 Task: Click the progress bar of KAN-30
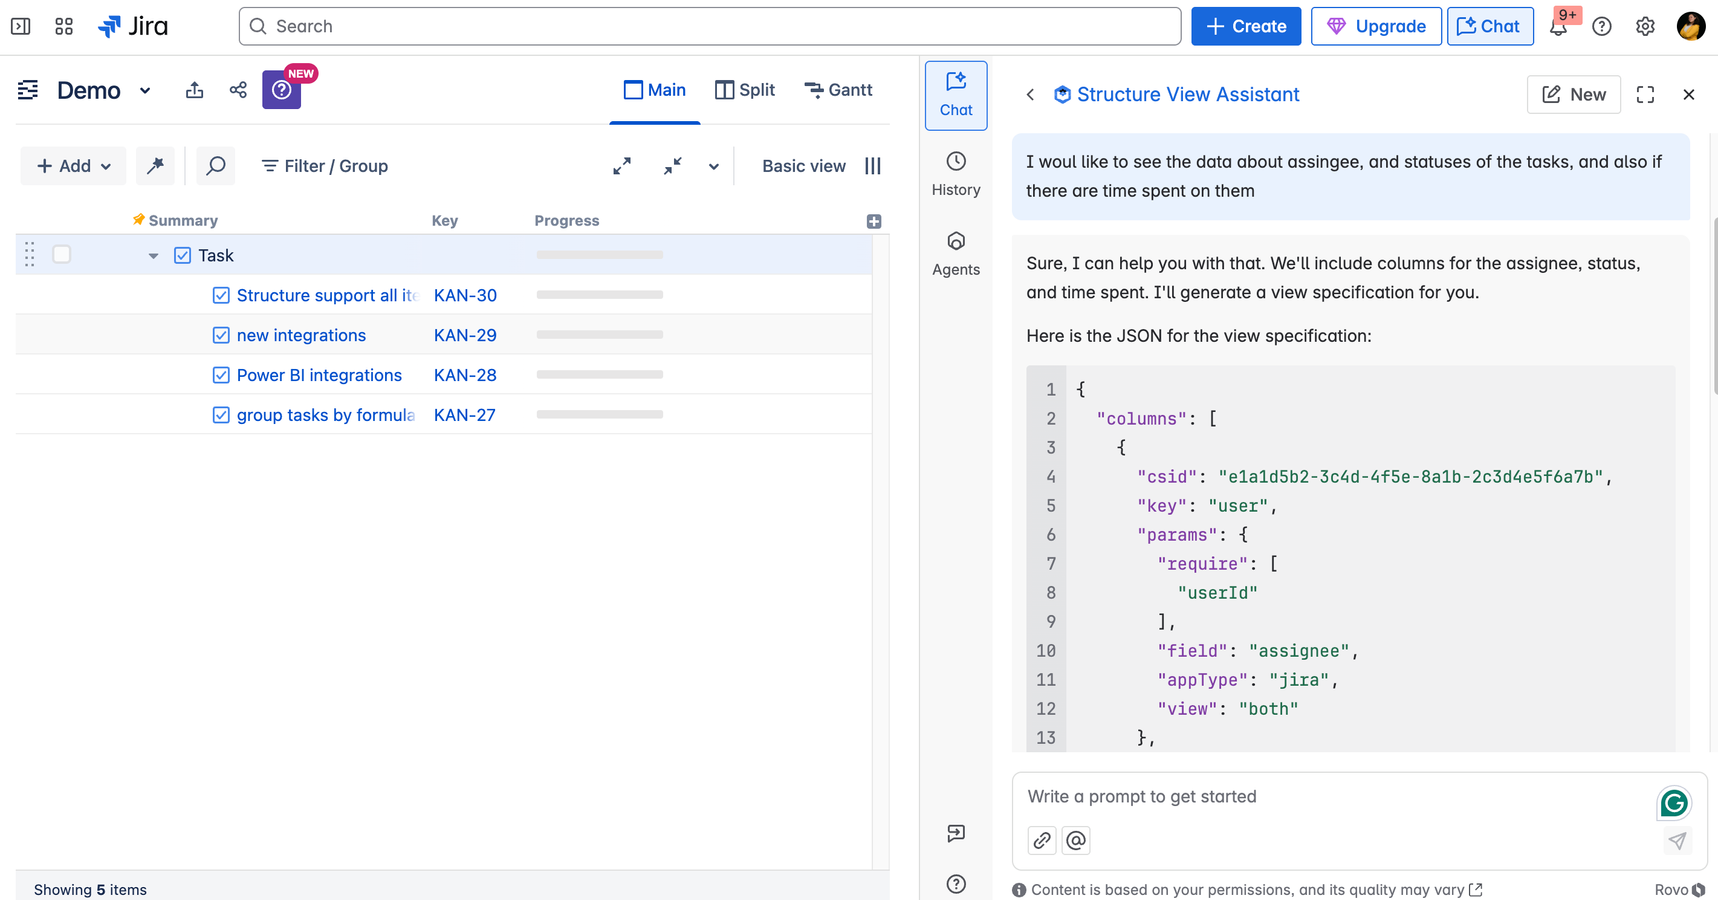click(599, 295)
